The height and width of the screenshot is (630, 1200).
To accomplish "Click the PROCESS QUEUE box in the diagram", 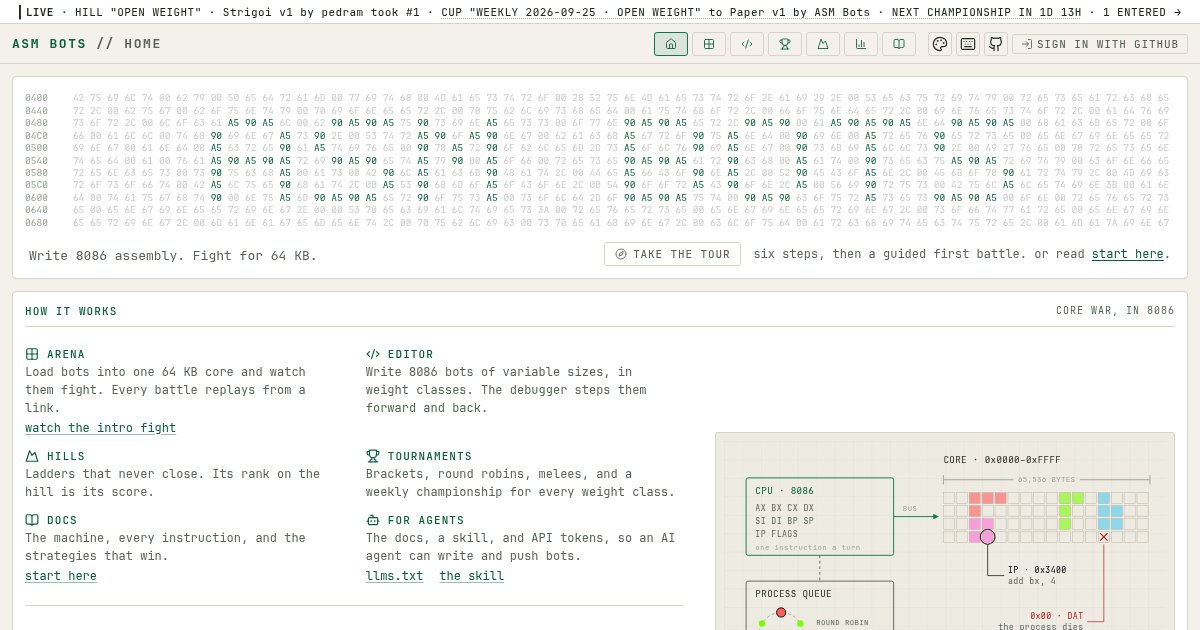I will (819, 605).
